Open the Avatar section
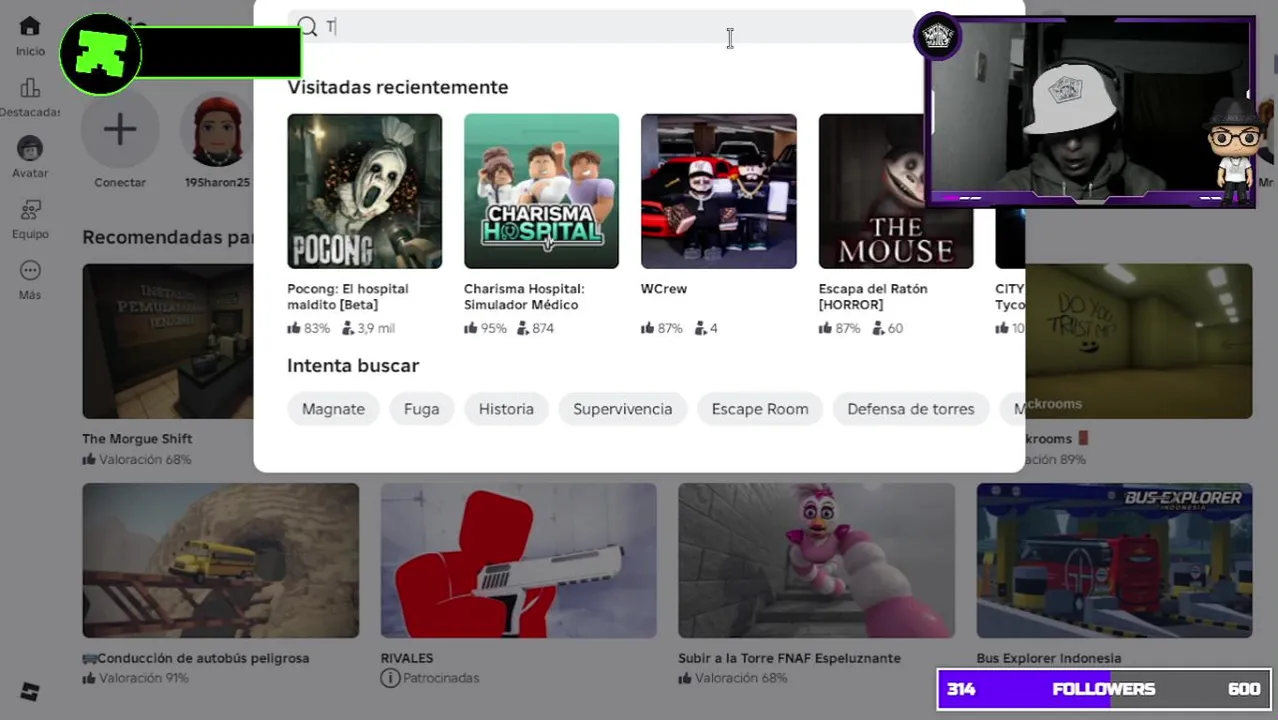This screenshot has height=720, width=1278. (x=30, y=157)
